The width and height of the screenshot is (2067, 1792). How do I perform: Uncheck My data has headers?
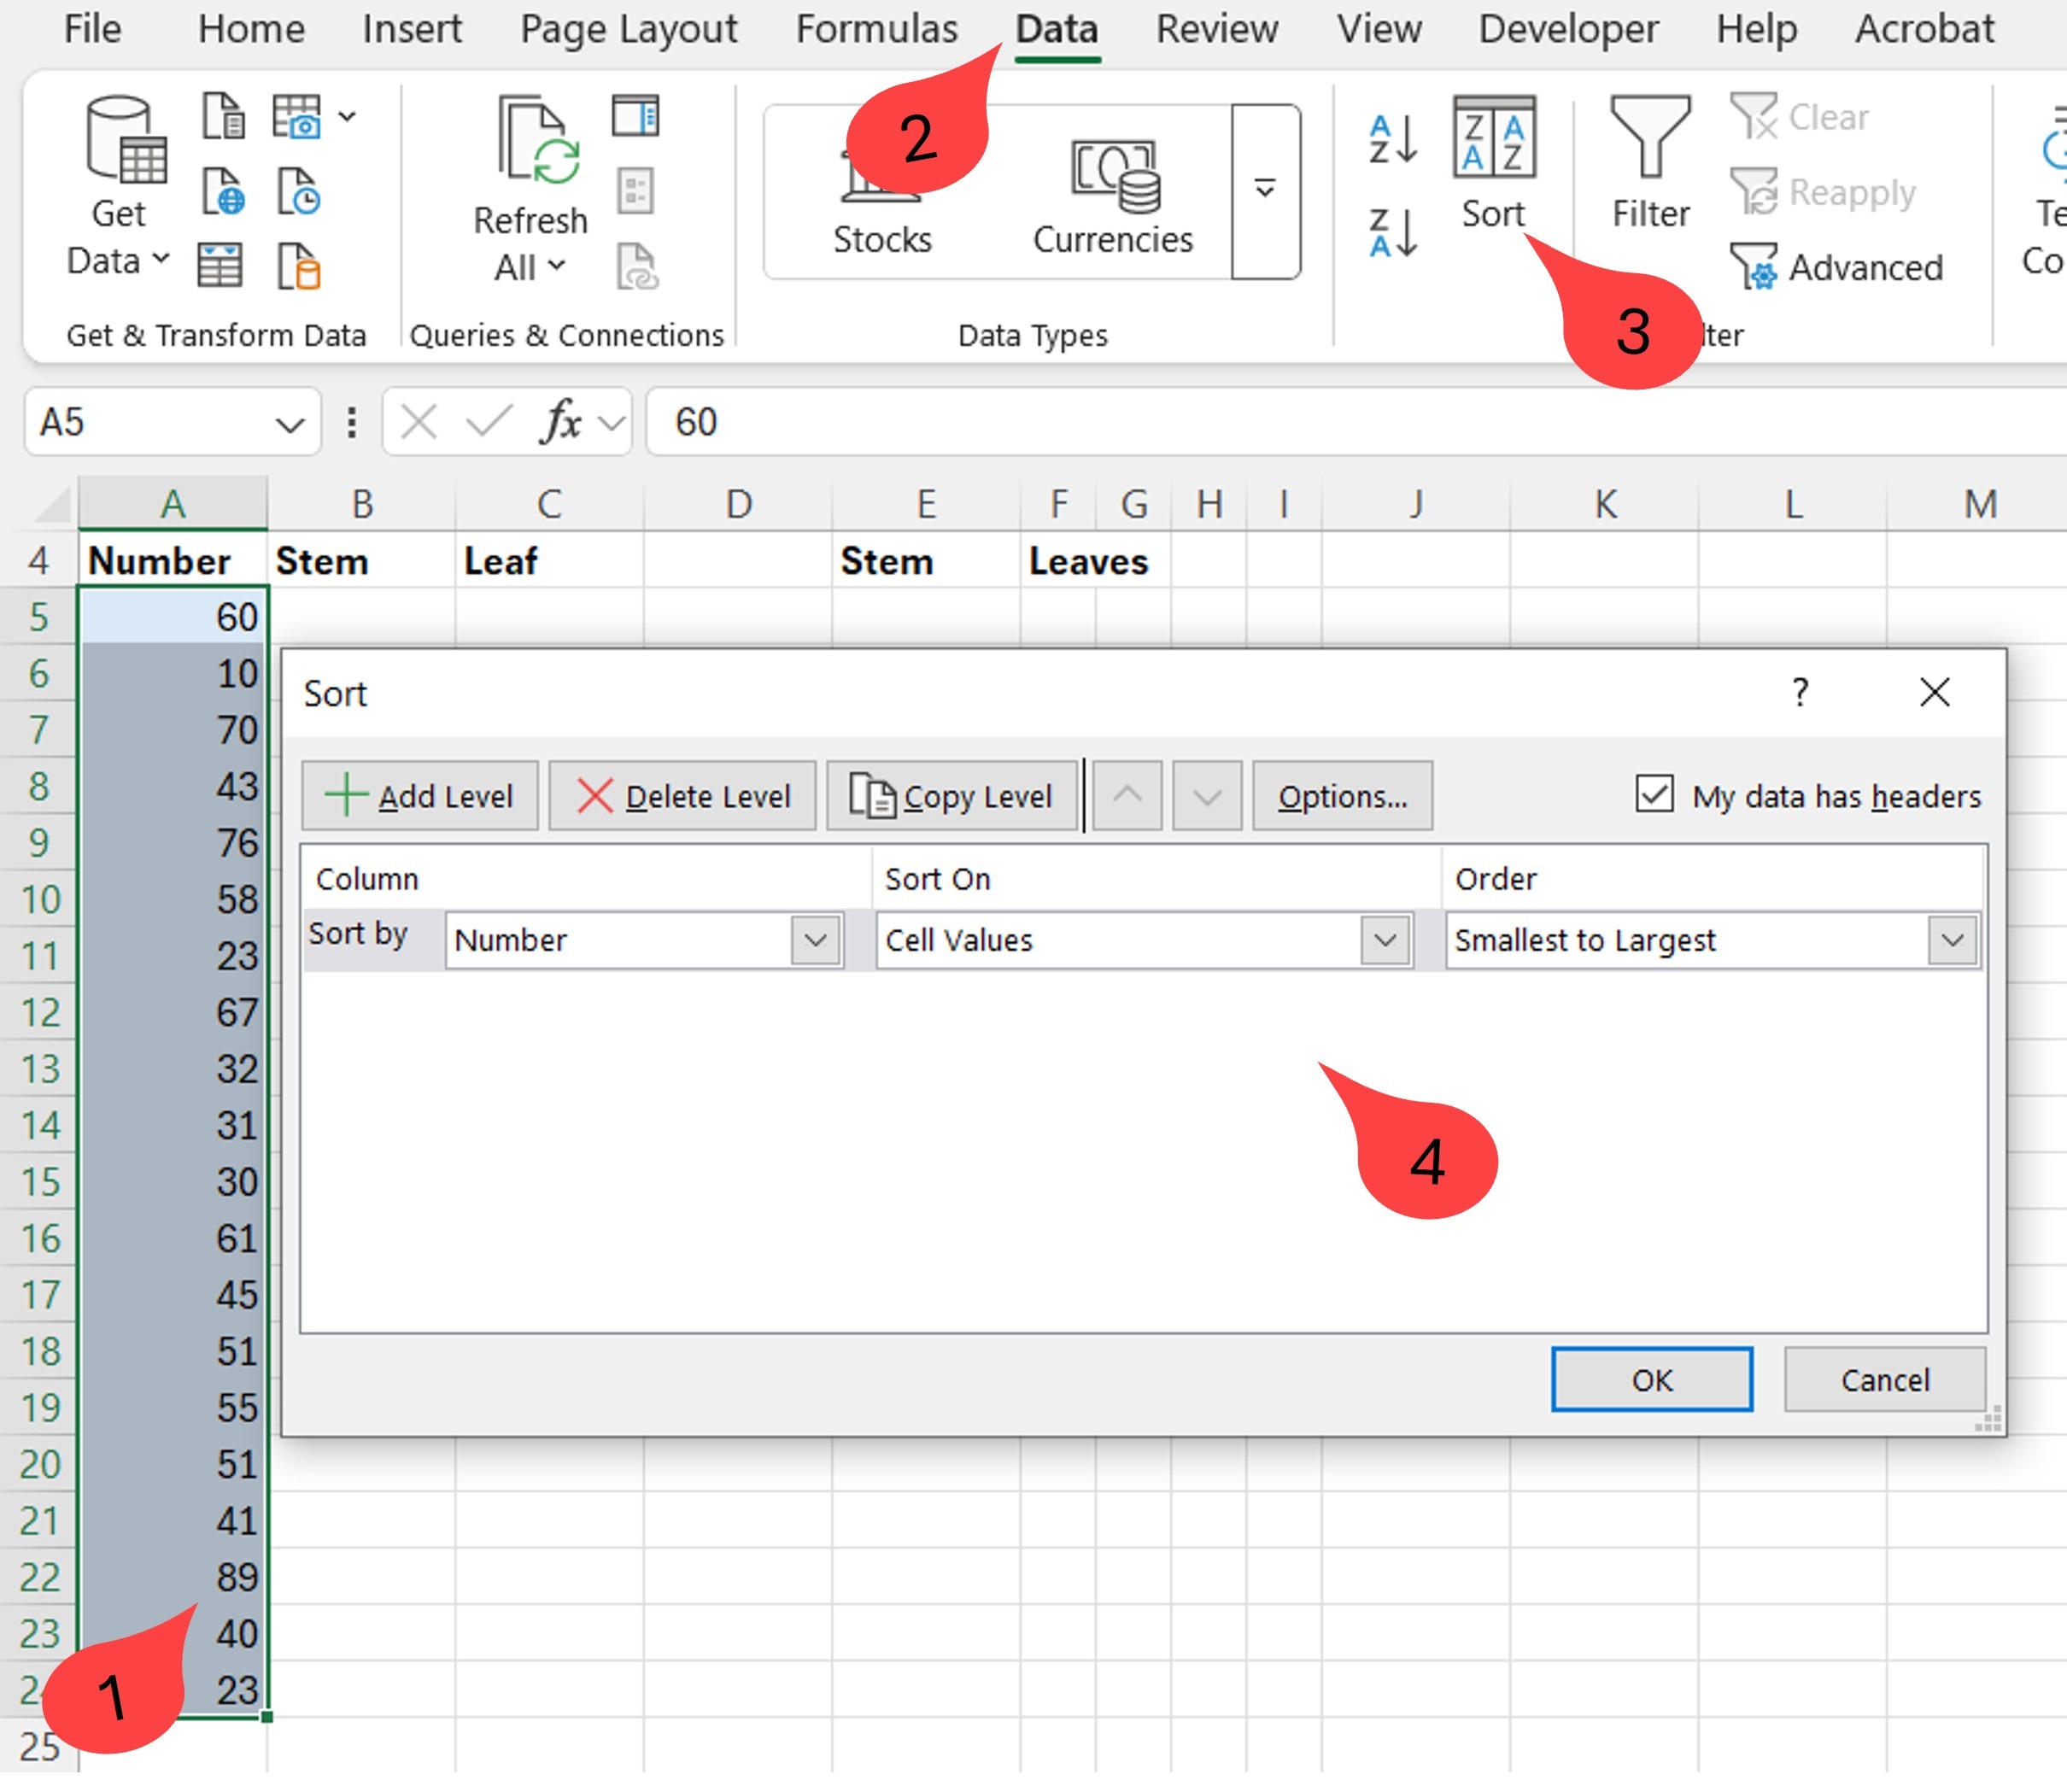point(1655,794)
